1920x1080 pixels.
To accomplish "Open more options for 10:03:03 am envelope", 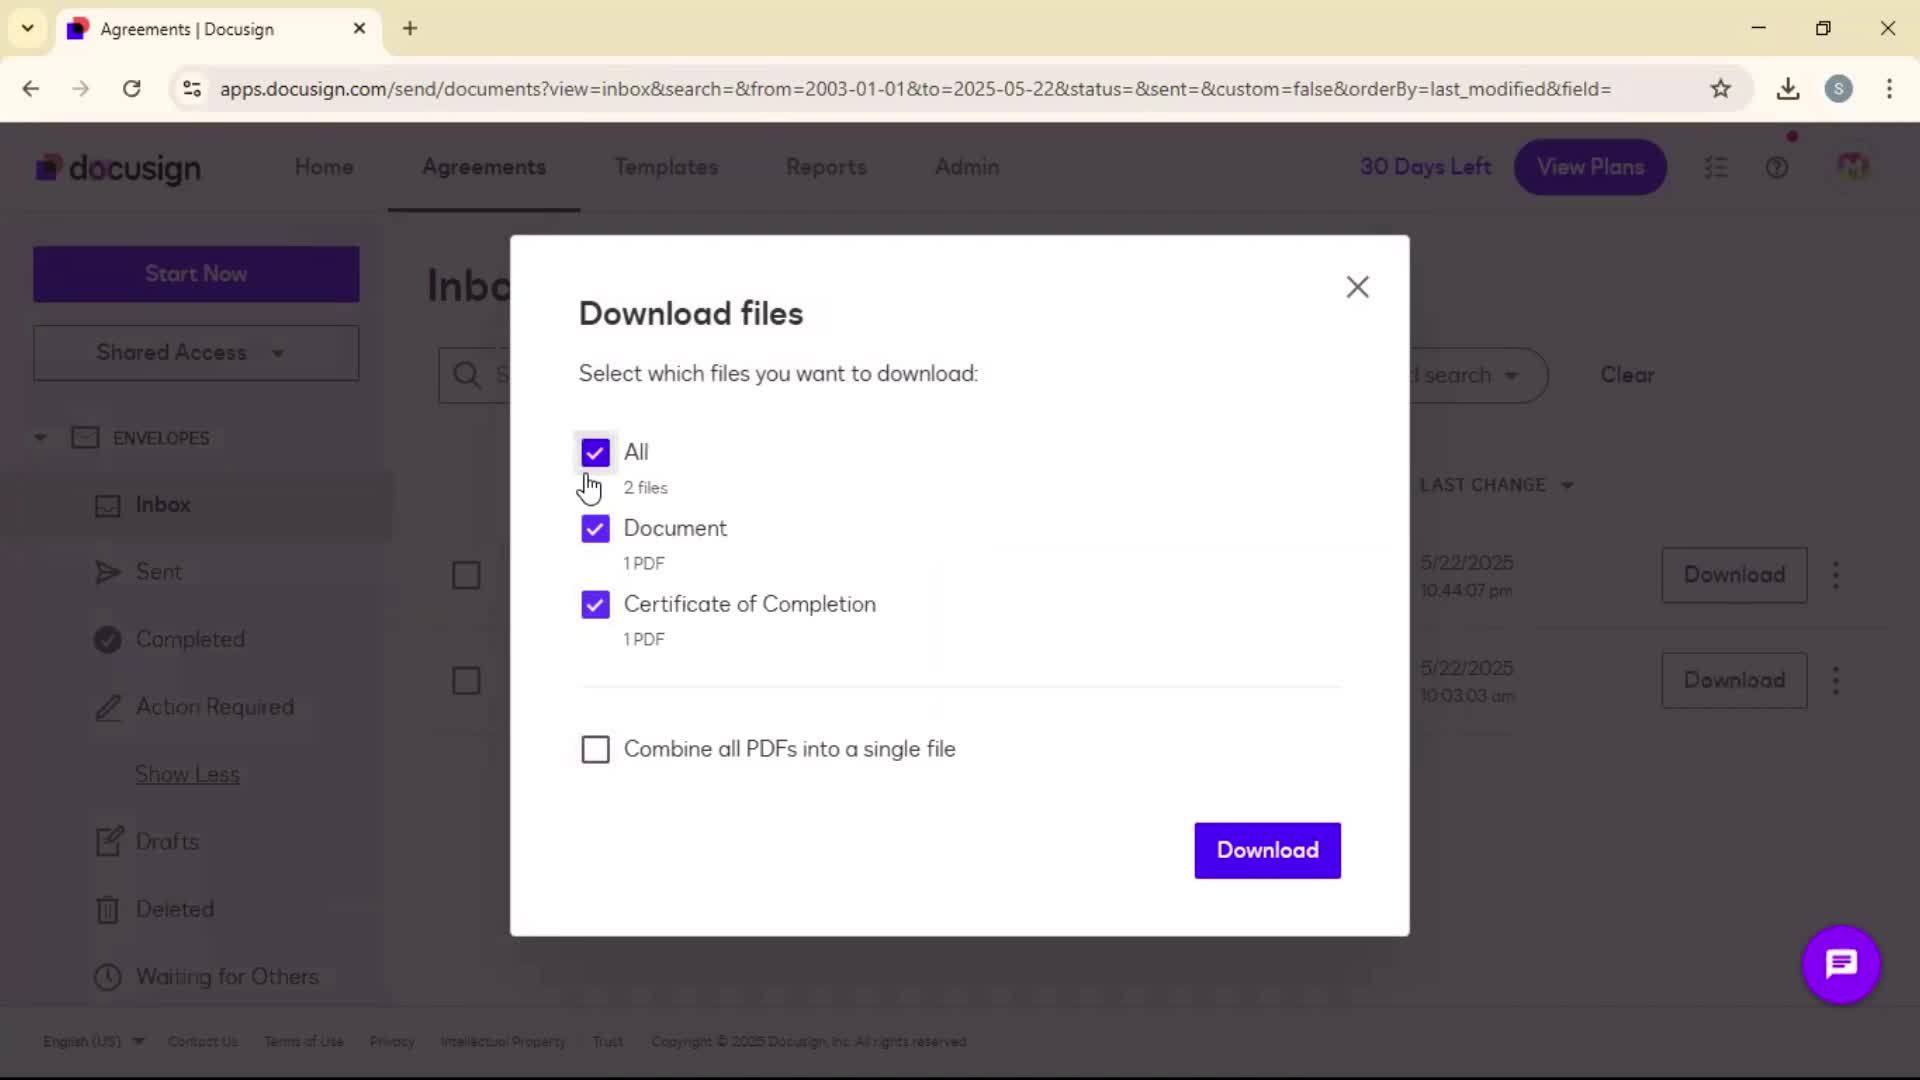I will [x=1835, y=680].
